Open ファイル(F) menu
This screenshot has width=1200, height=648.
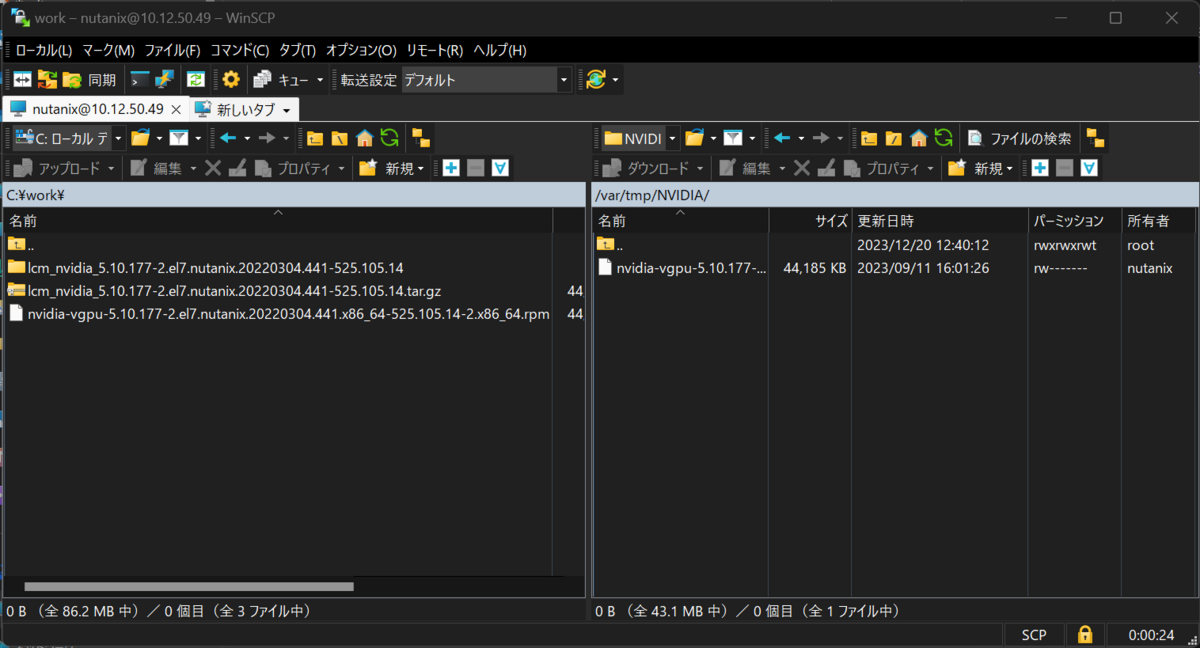point(172,50)
